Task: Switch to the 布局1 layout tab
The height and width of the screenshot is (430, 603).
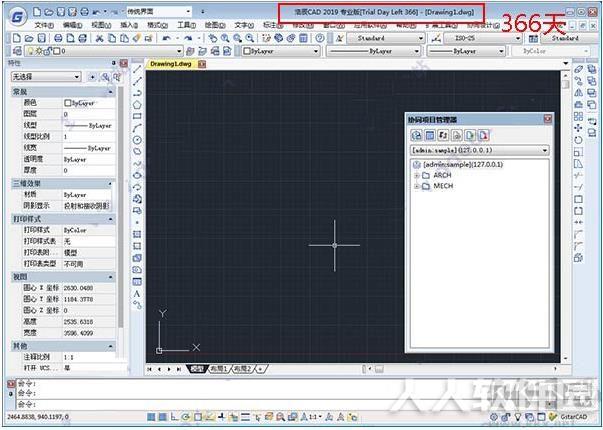Action: click(219, 369)
